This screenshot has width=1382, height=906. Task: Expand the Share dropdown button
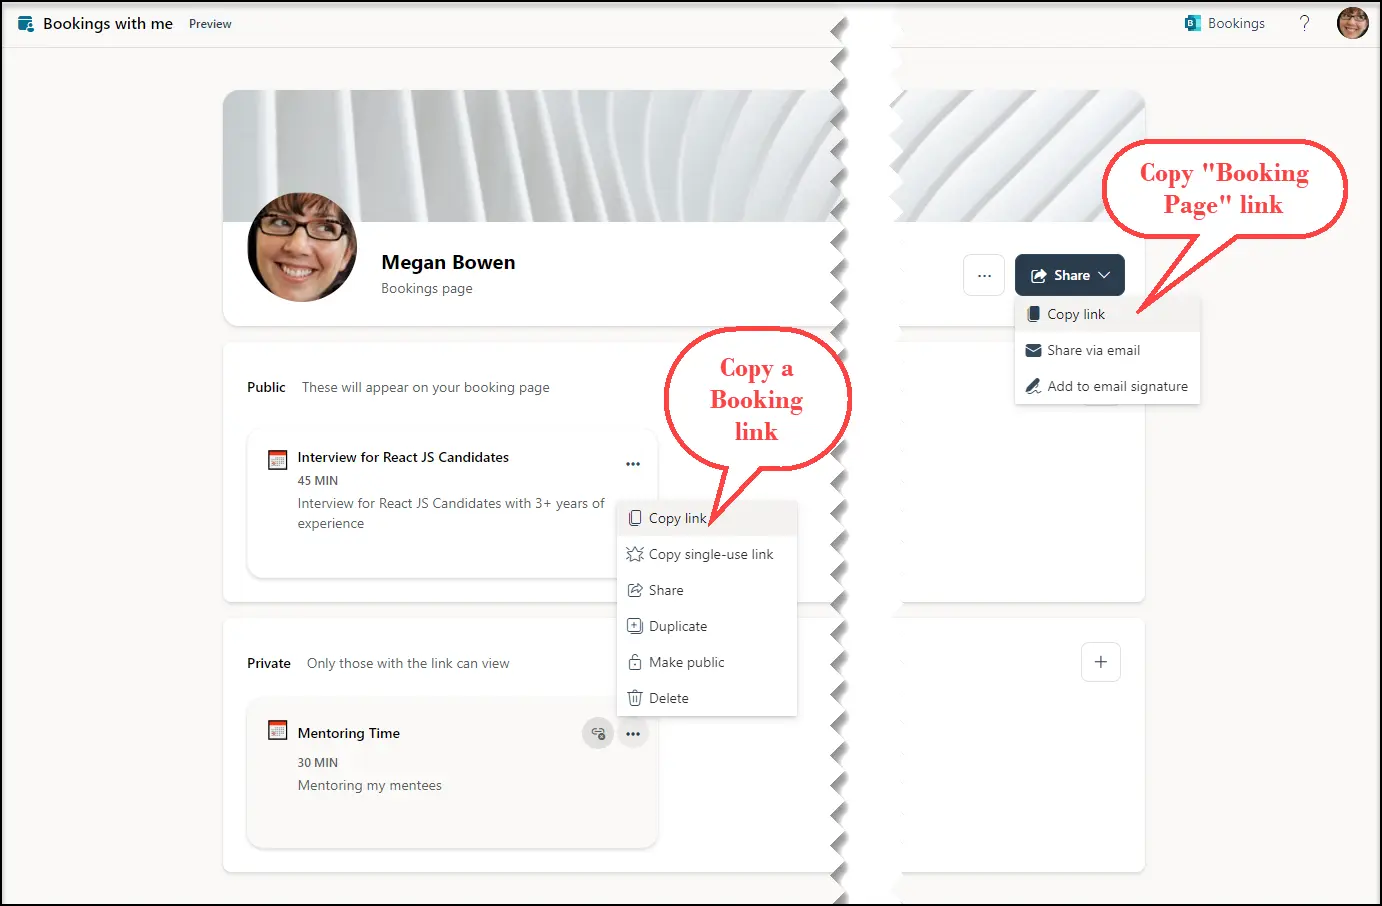click(1069, 275)
